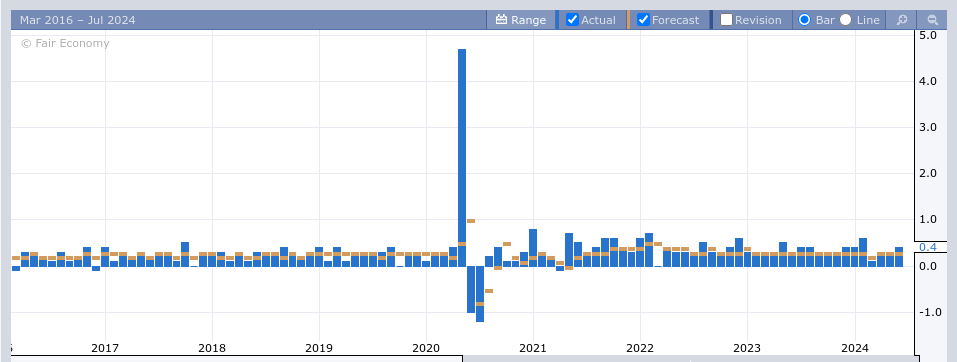Viewport: 957px width, 362px height.
Task: Click the orange forecast marker near 1.0
Action: coord(471,221)
